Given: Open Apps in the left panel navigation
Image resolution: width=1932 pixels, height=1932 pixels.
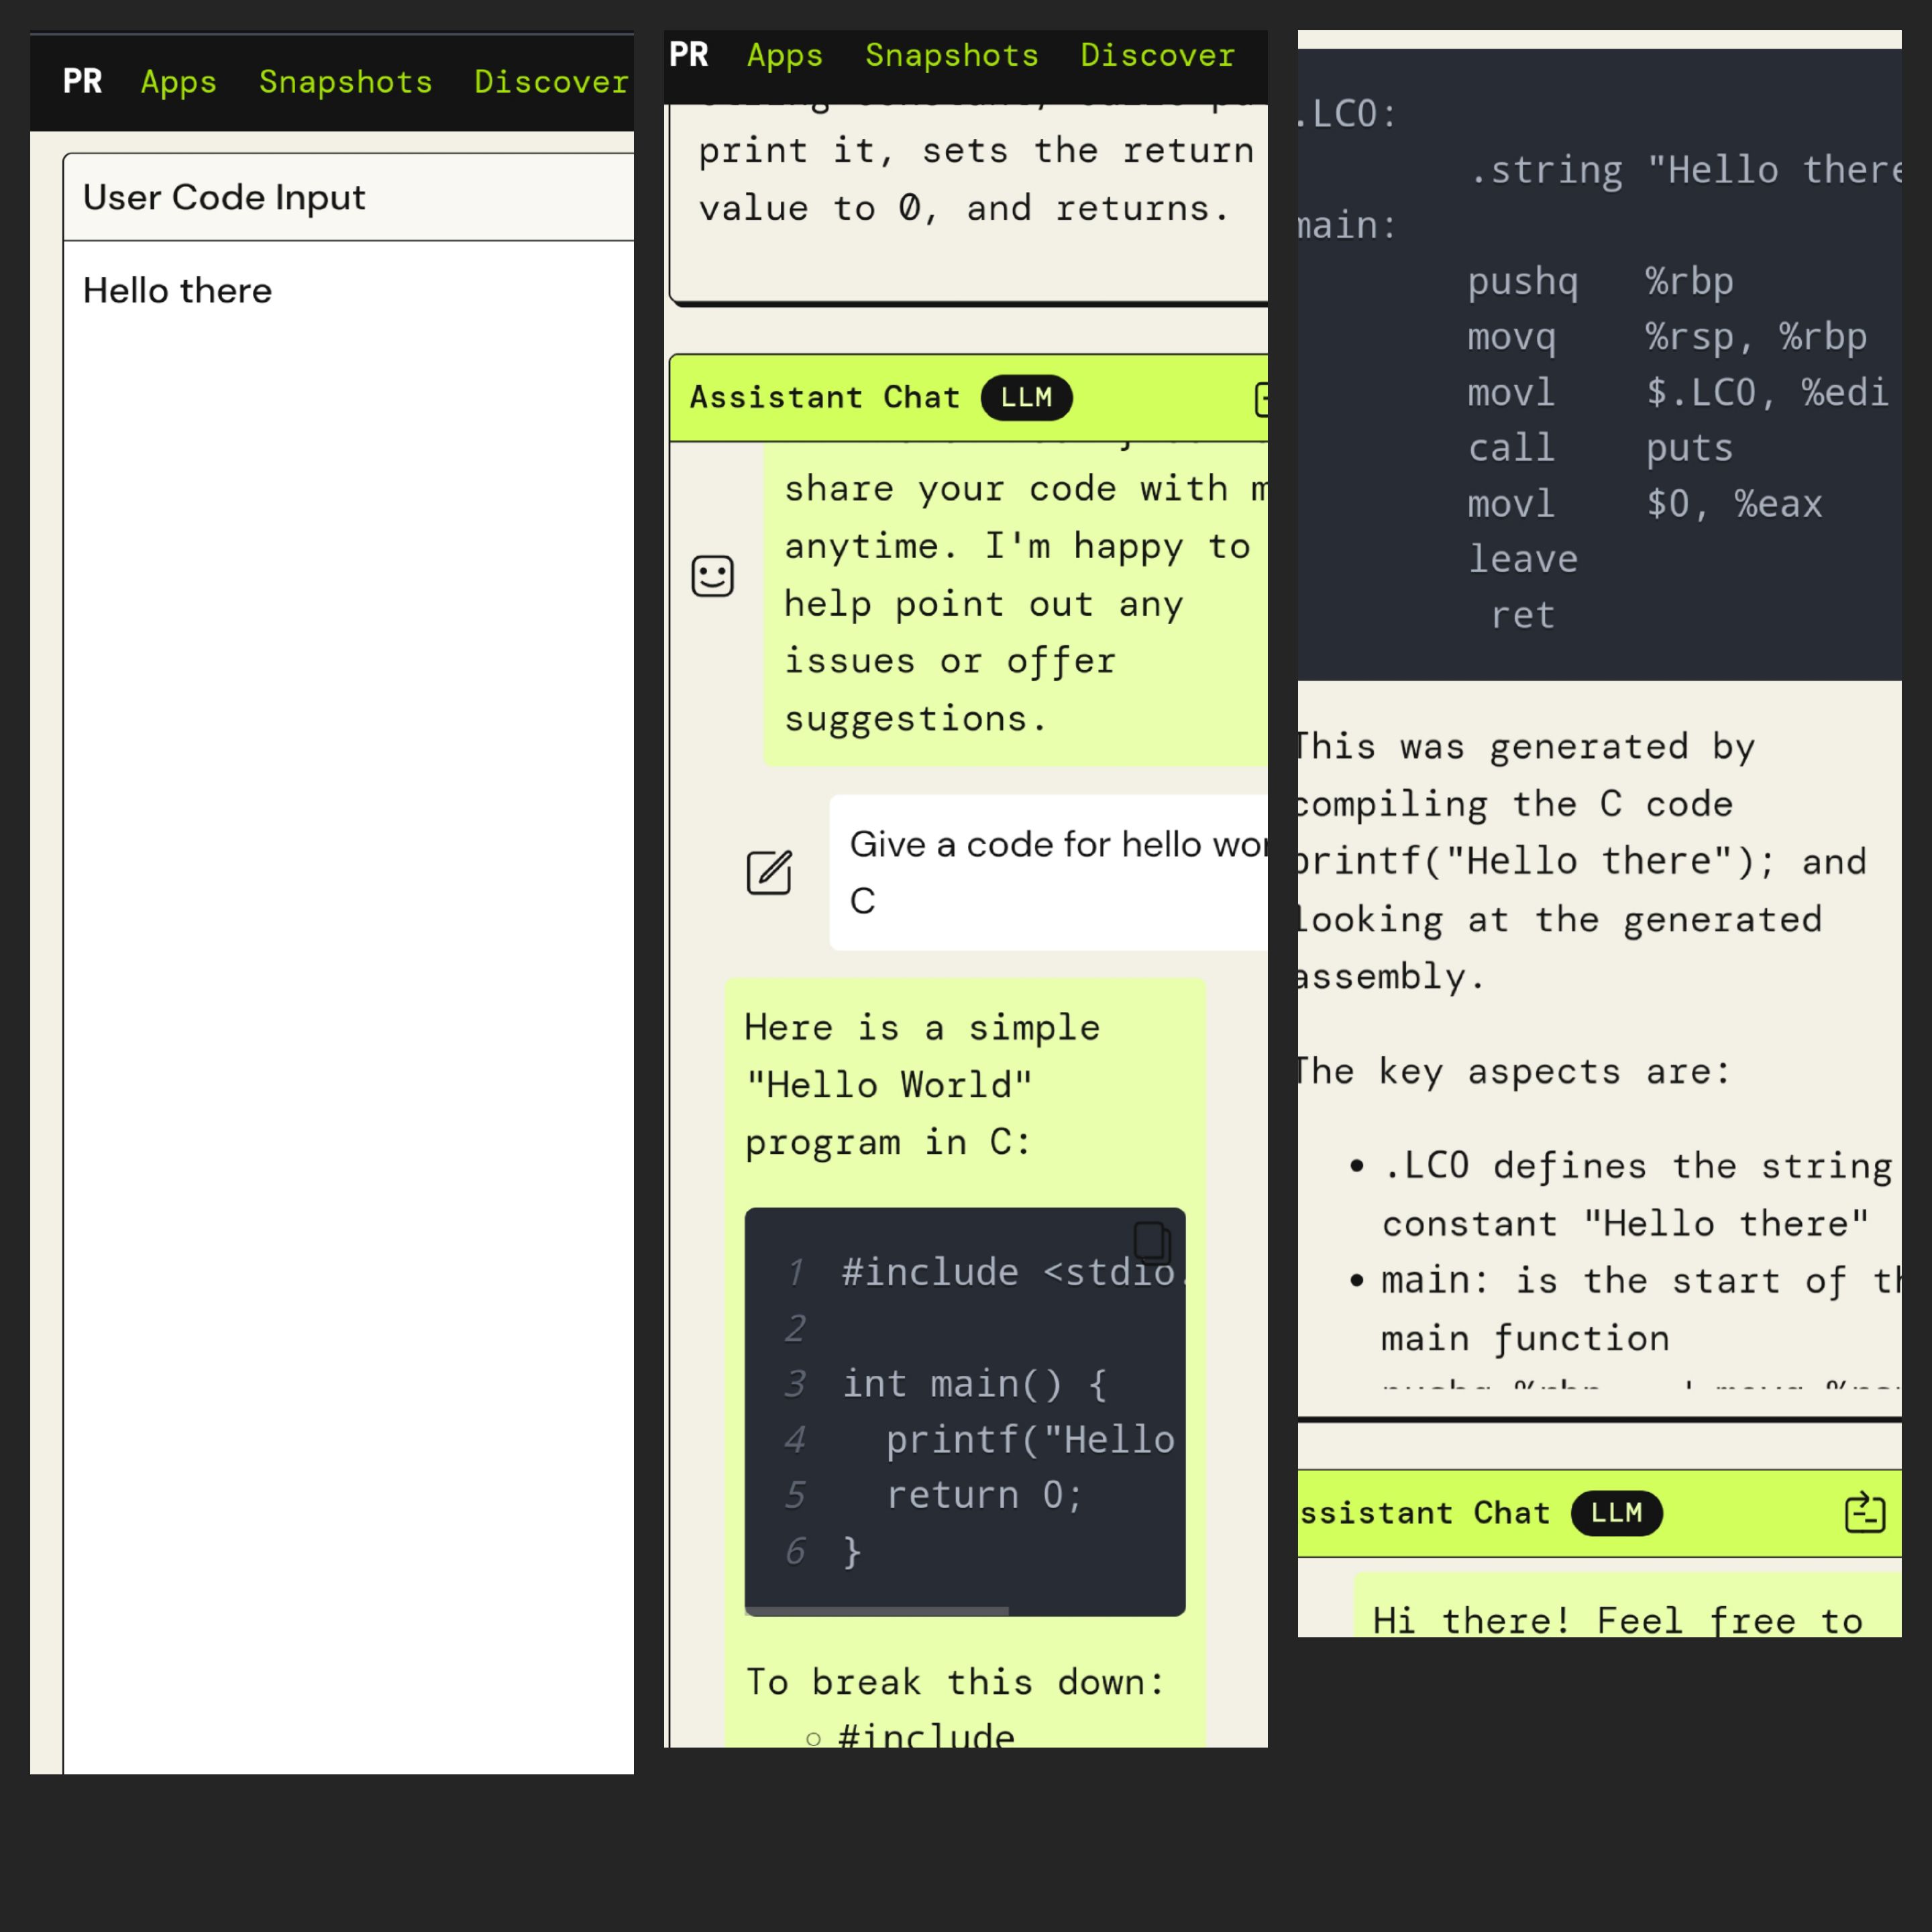Looking at the screenshot, I should 178,82.
